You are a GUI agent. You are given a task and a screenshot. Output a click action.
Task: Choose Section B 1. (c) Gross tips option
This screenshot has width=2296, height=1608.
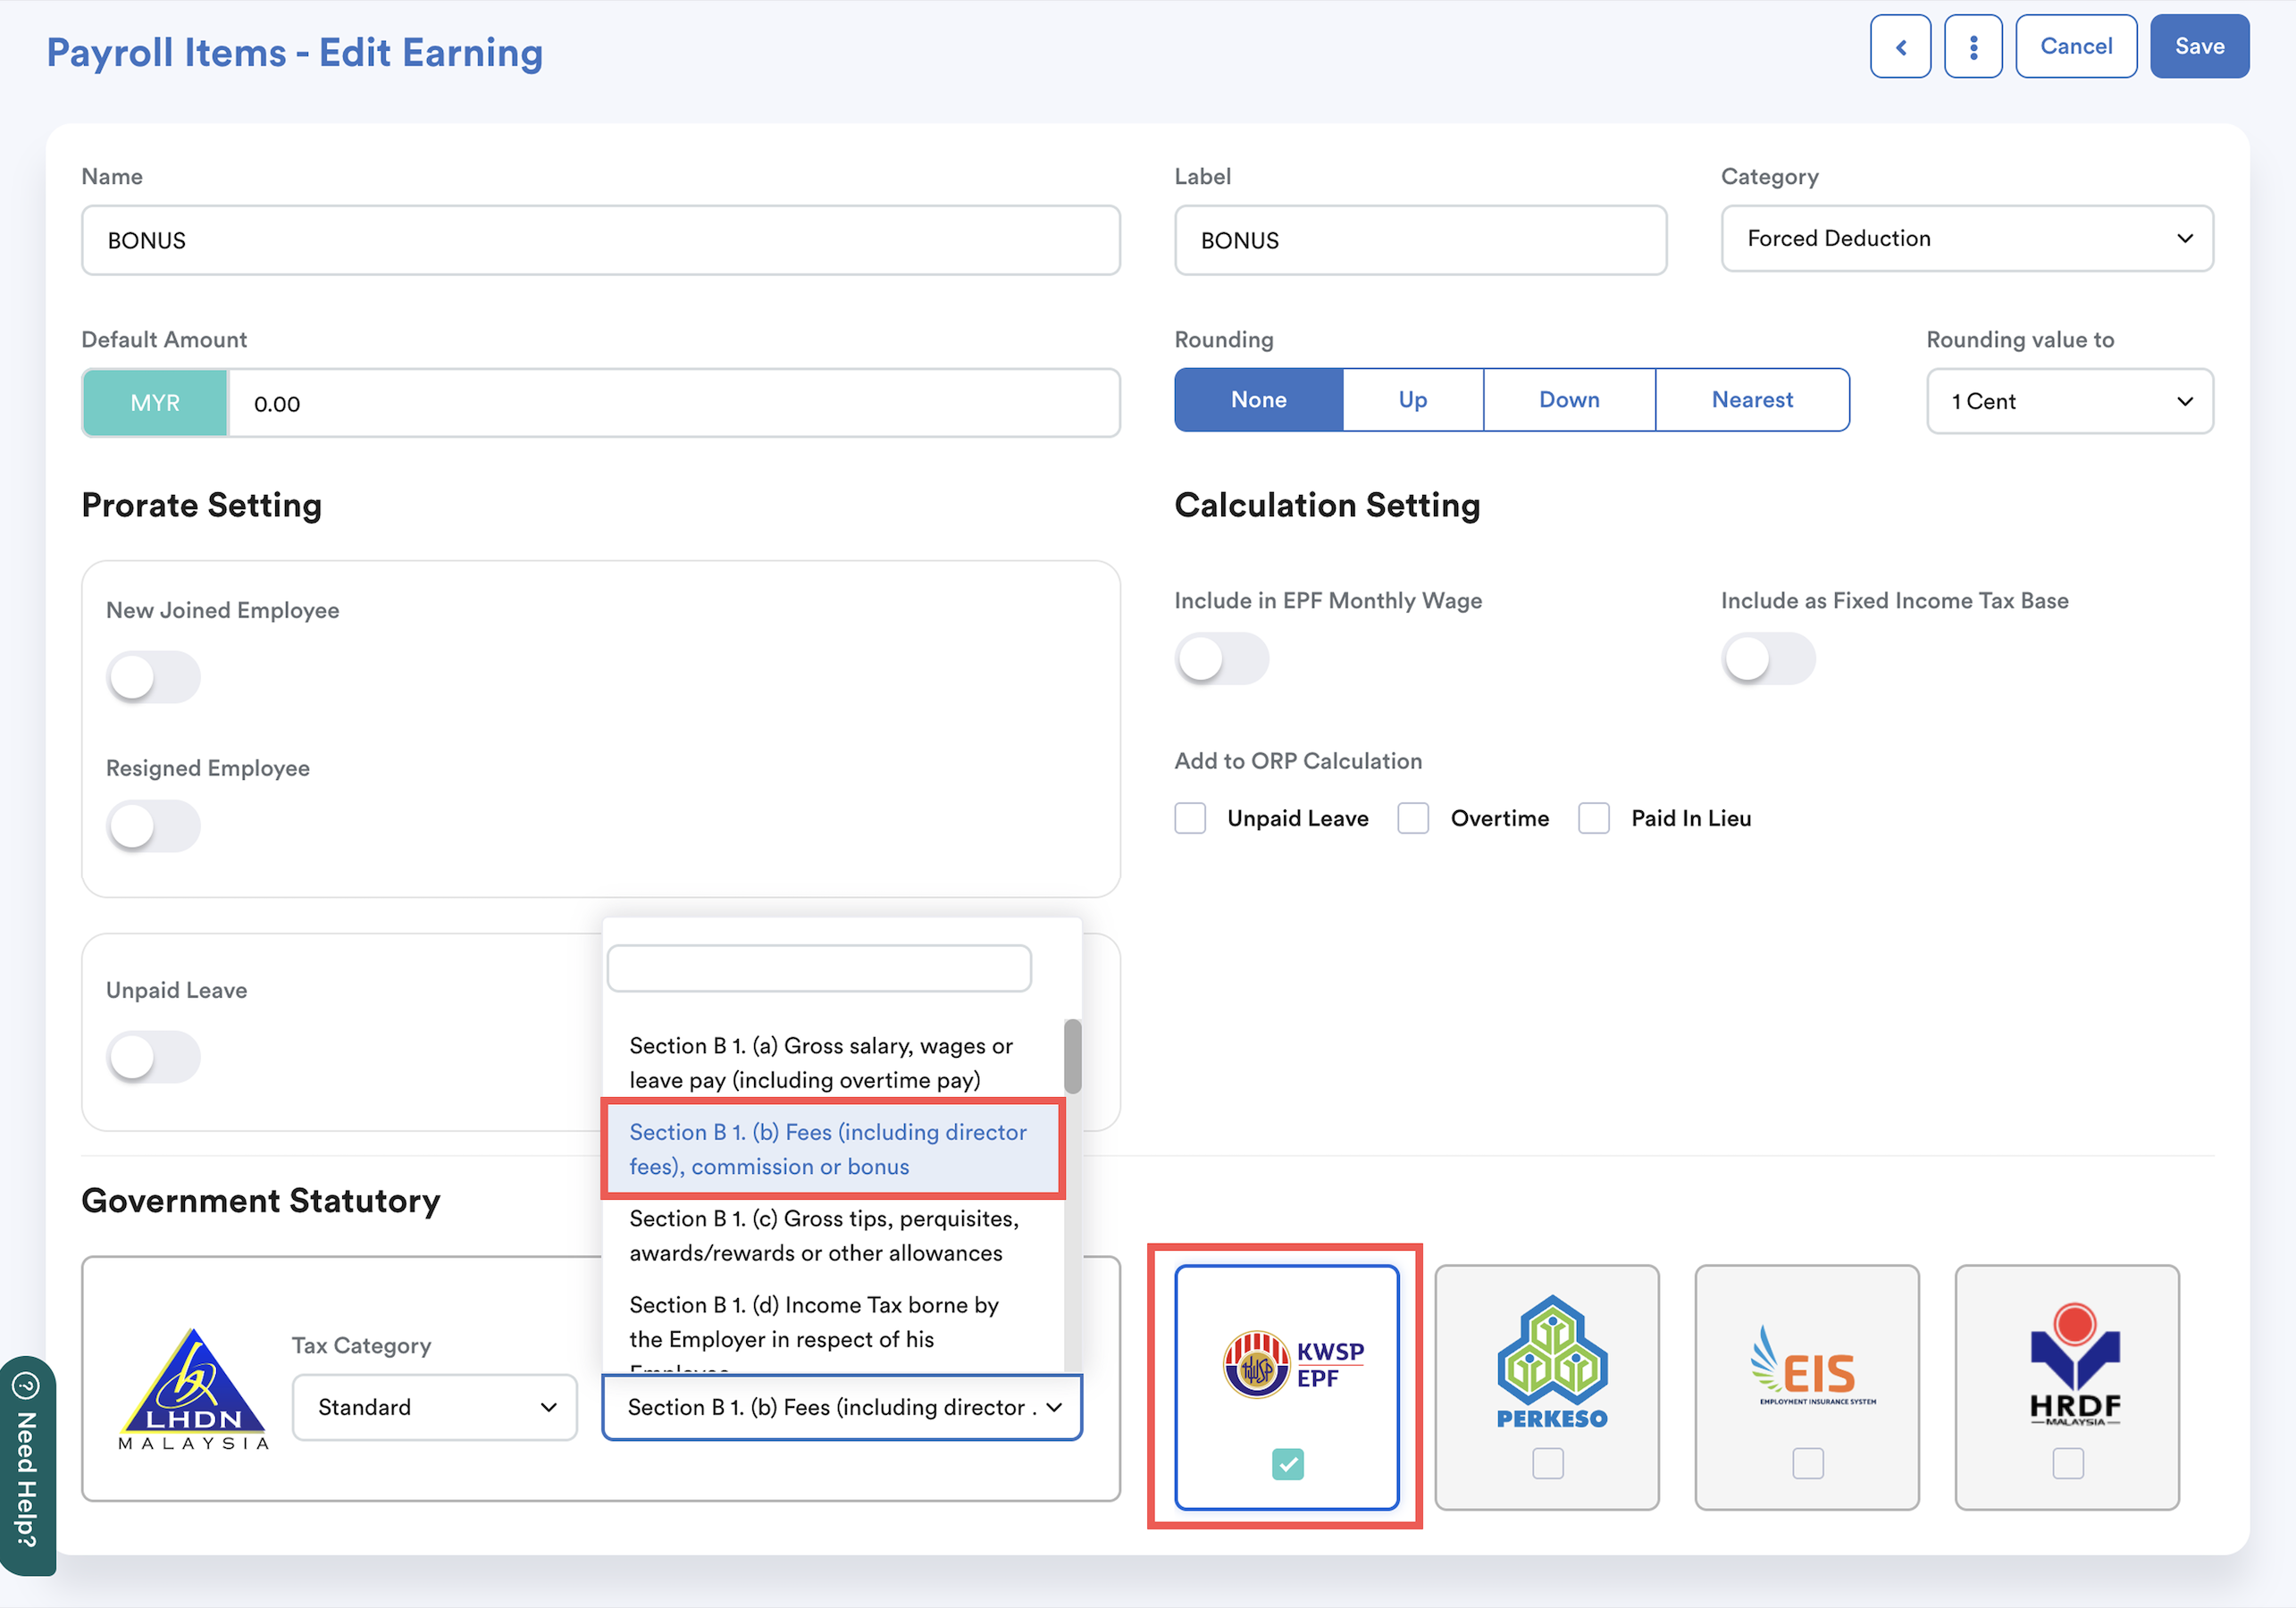[824, 1235]
